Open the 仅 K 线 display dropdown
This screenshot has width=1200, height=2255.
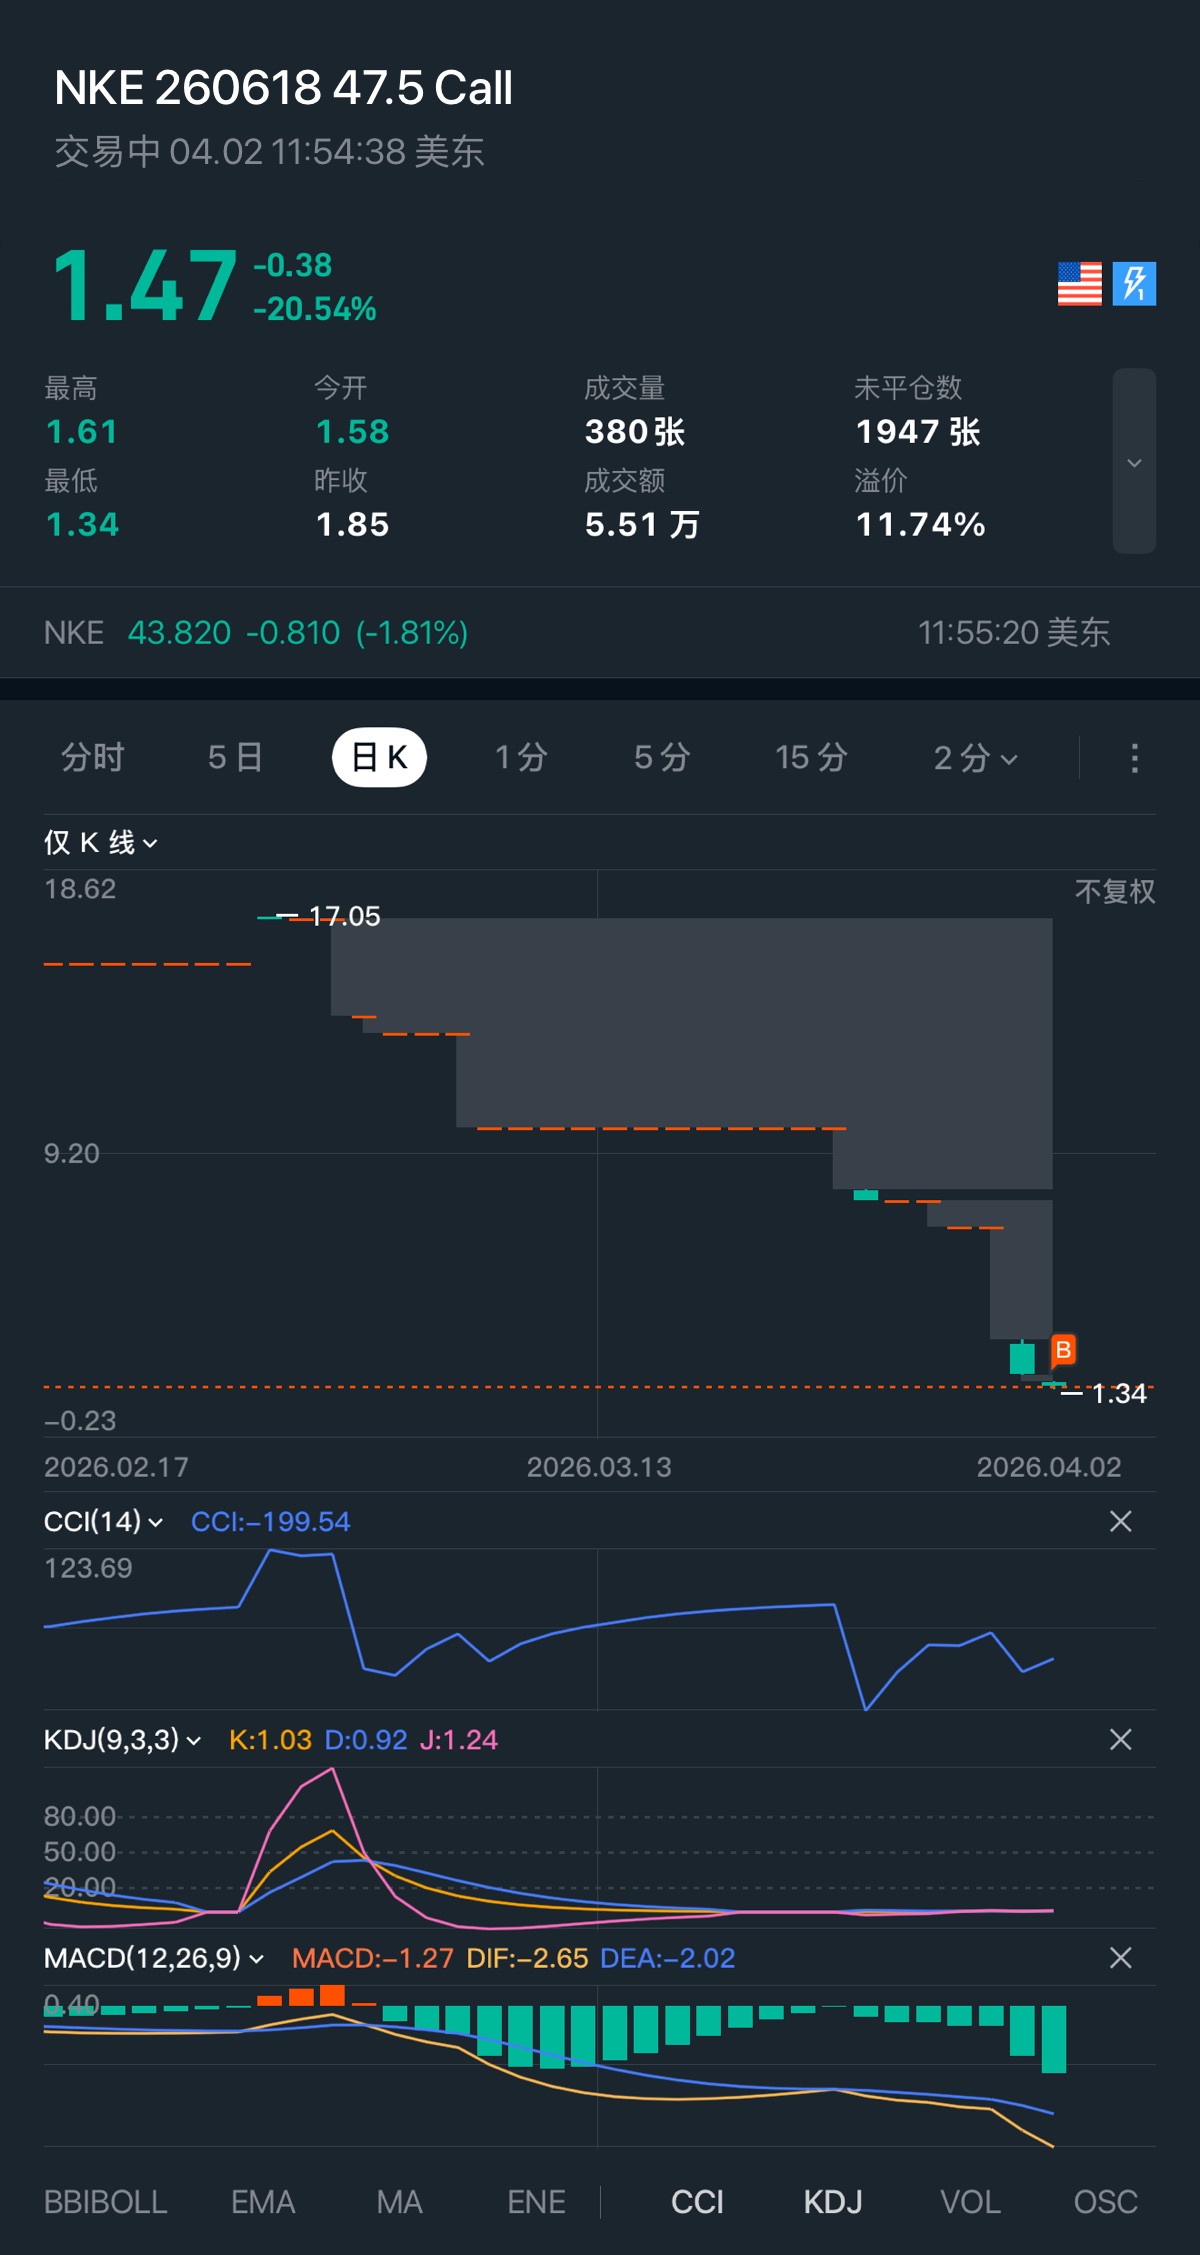(x=100, y=843)
